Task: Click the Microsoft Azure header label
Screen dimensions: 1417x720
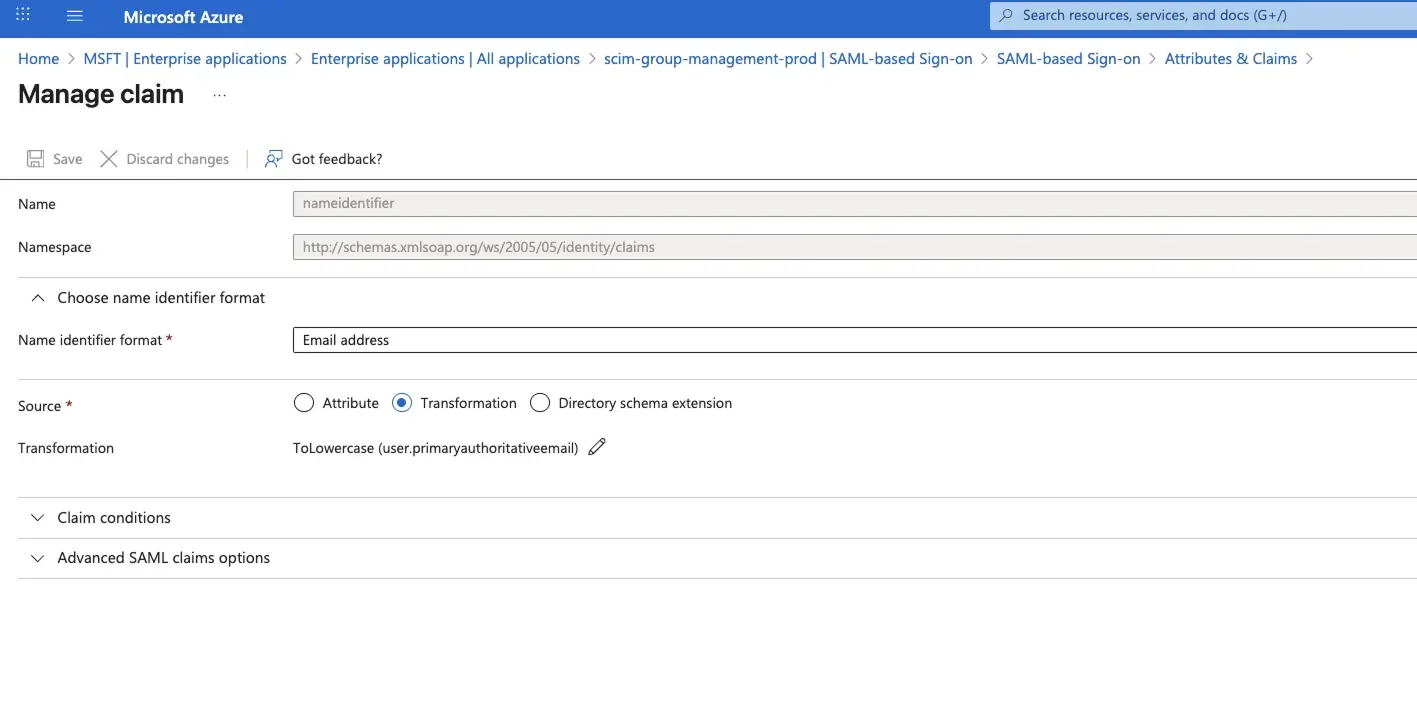Action: 182,16
